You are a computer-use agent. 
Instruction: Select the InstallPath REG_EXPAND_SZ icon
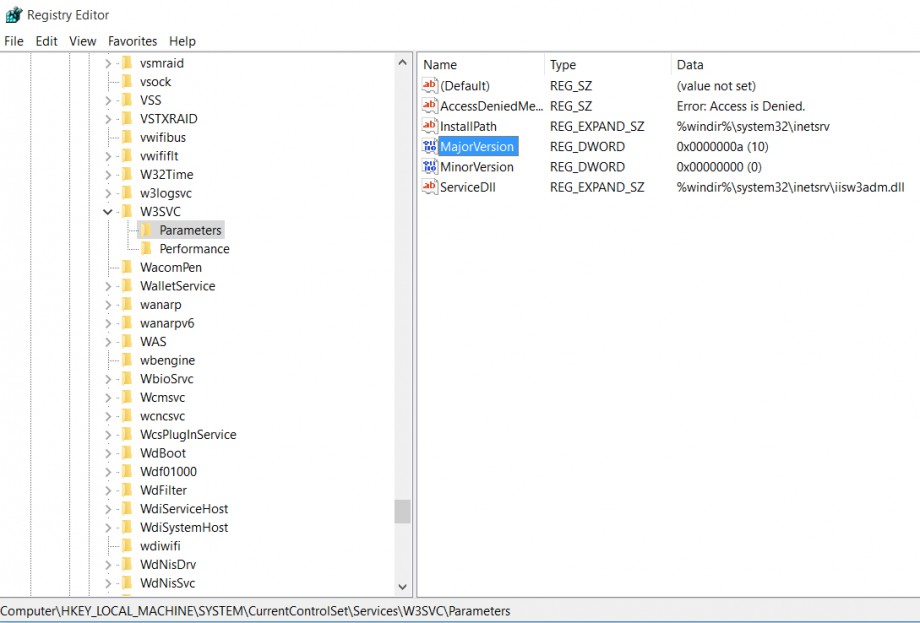pyautogui.click(x=429, y=126)
